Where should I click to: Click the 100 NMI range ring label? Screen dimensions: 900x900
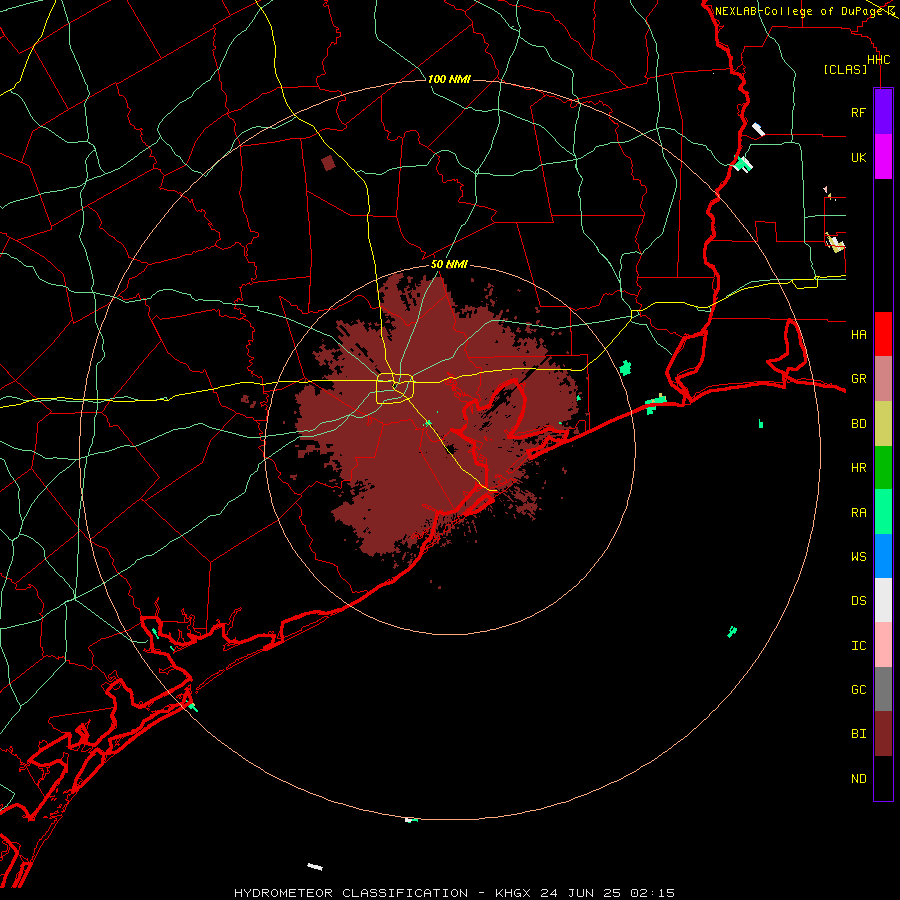click(449, 79)
